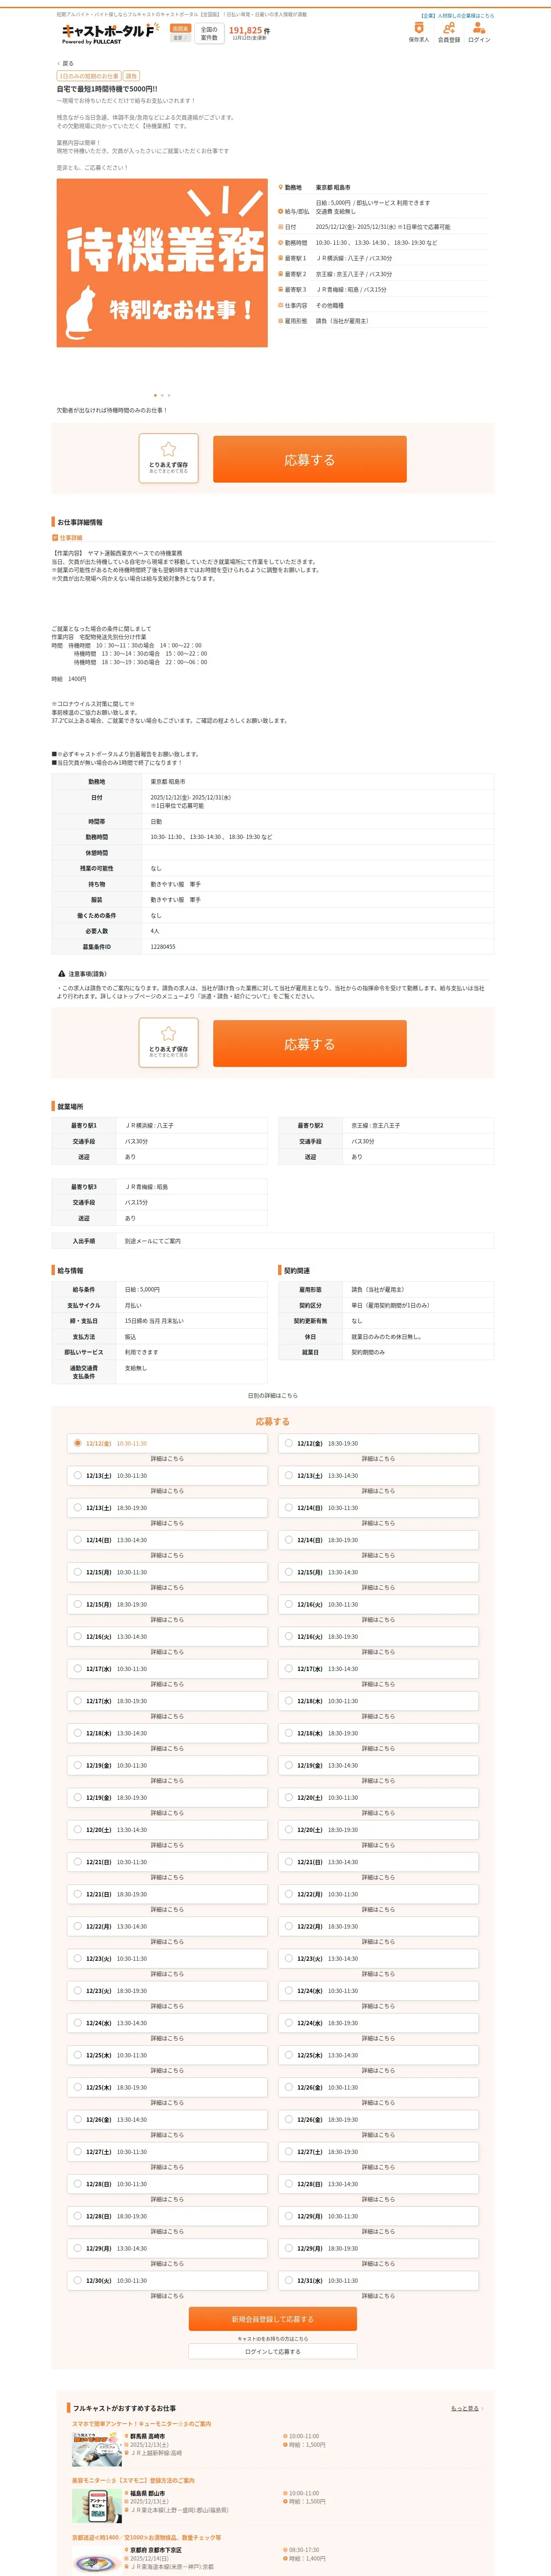Open the 保存求人 saved jobs icon

click(x=419, y=33)
